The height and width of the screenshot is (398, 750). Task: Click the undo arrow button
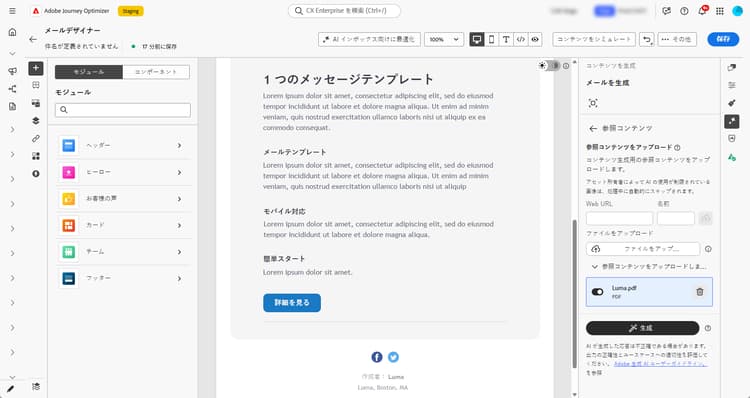click(x=647, y=39)
